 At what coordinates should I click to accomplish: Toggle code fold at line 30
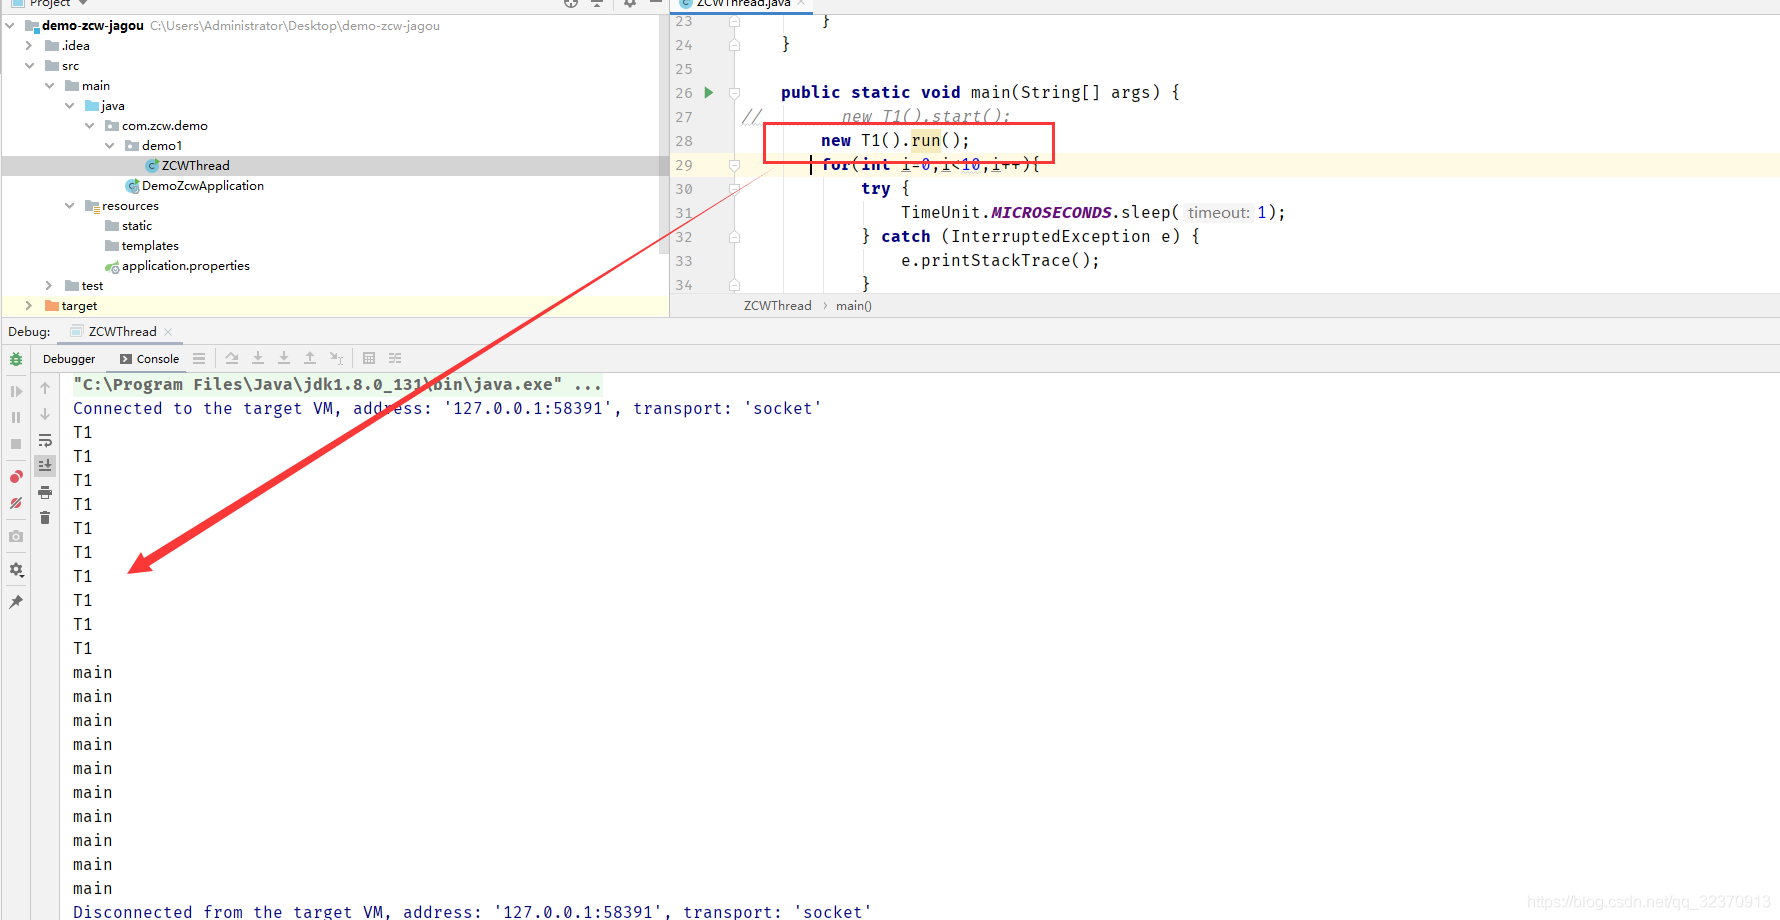click(x=734, y=188)
